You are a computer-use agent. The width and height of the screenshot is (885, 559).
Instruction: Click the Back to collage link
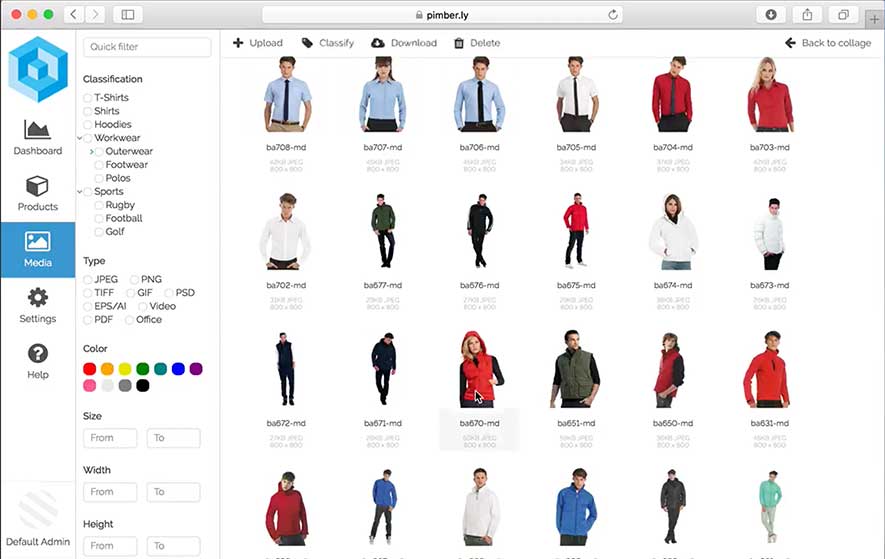(x=828, y=43)
